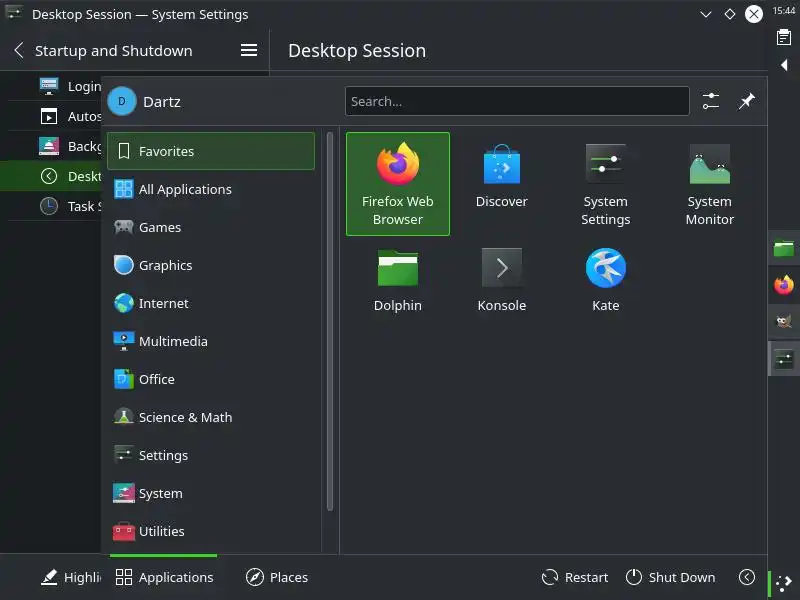This screenshot has height=600, width=800.
Task: Open Dolphin from the side panel
Action: pos(784,248)
